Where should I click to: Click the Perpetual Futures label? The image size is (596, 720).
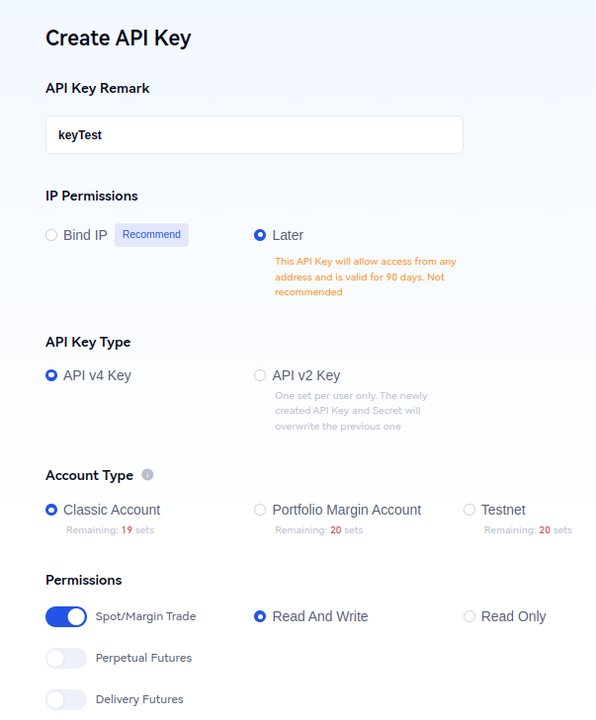tap(144, 658)
